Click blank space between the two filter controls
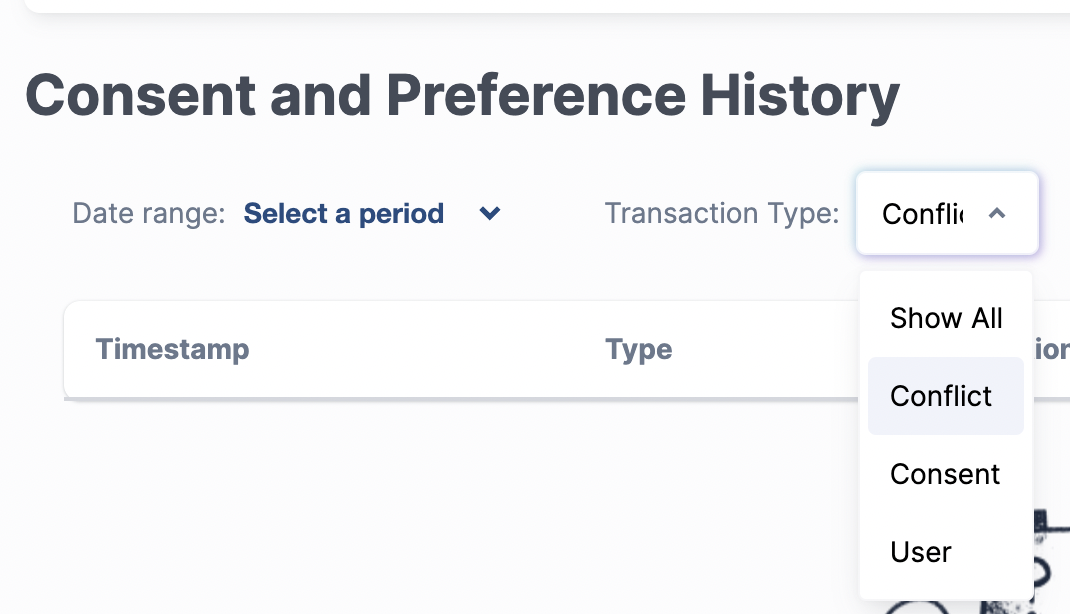 tap(552, 213)
